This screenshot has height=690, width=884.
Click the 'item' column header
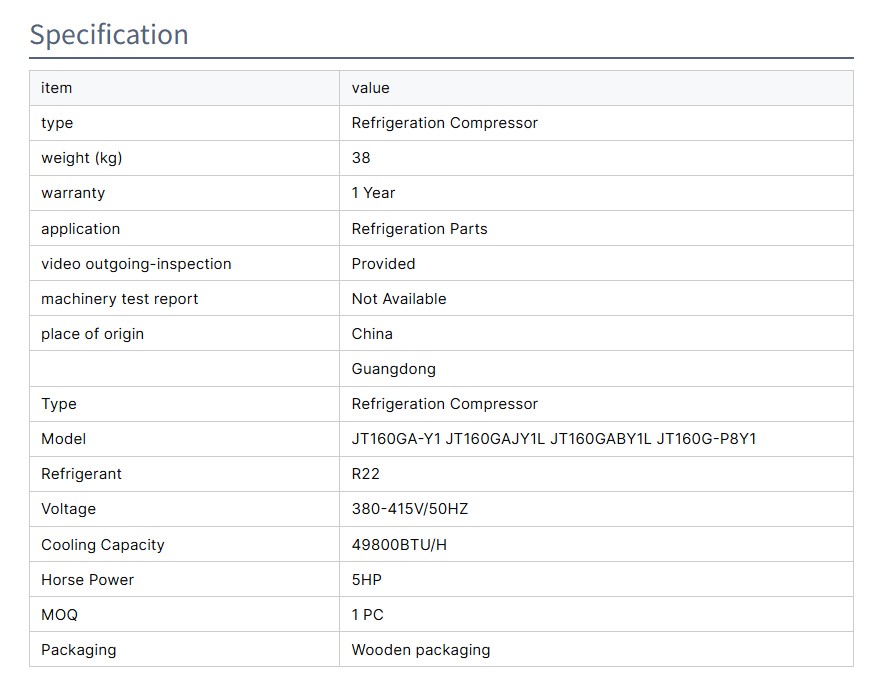(57, 88)
